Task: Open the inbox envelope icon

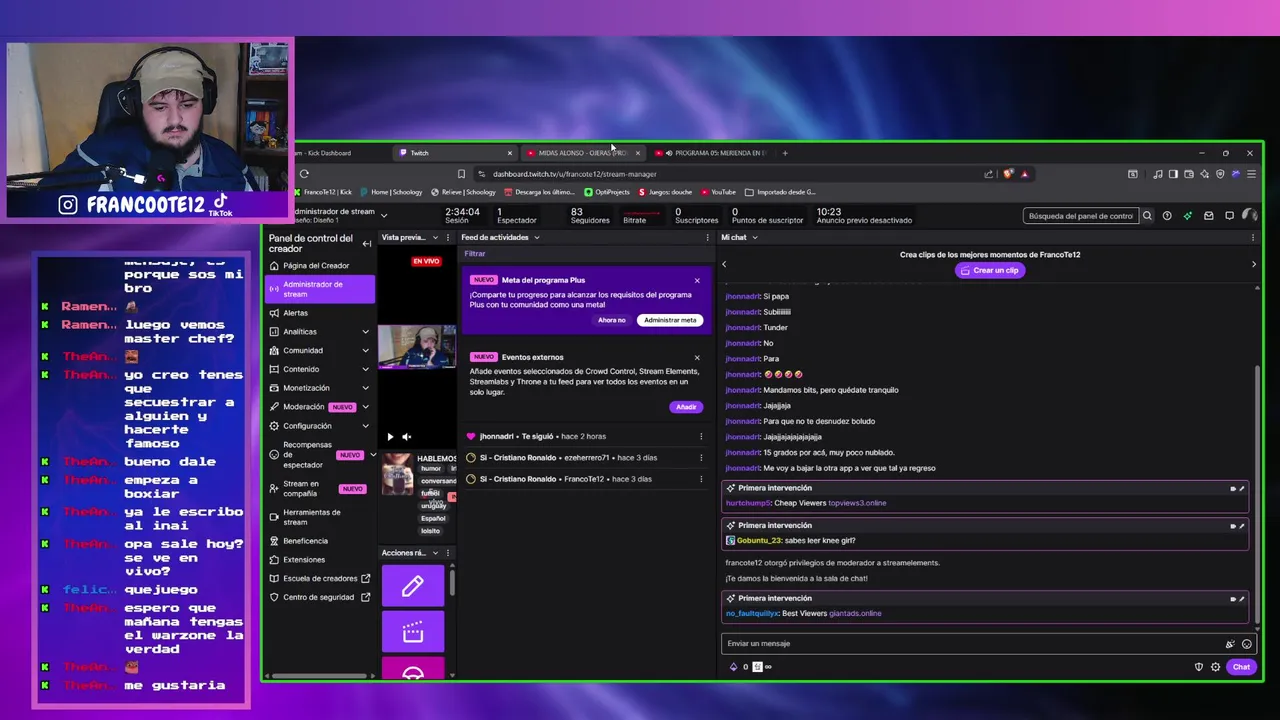Action: tap(1208, 216)
